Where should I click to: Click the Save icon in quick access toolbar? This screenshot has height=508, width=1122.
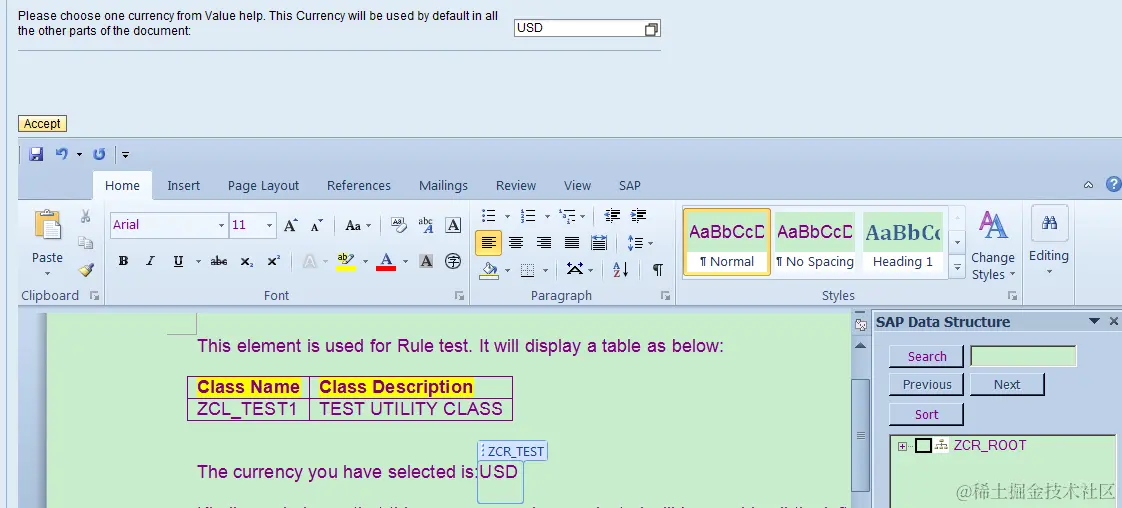coord(36,154)
